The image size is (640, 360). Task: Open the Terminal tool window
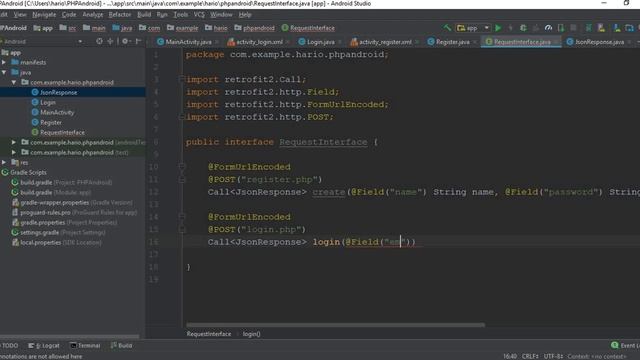[x=85, y=345]
